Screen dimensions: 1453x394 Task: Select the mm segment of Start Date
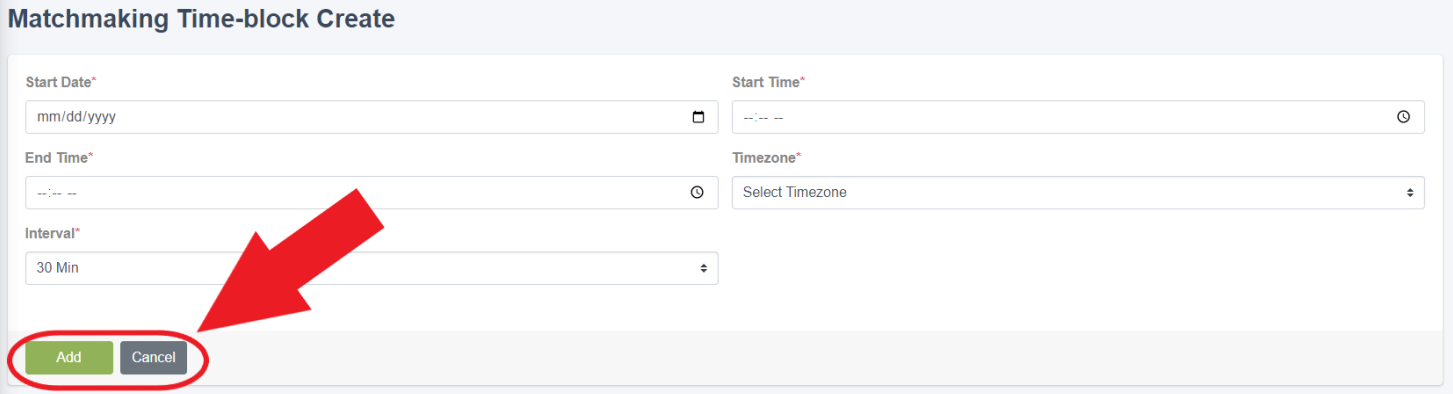tap(48, 117)
